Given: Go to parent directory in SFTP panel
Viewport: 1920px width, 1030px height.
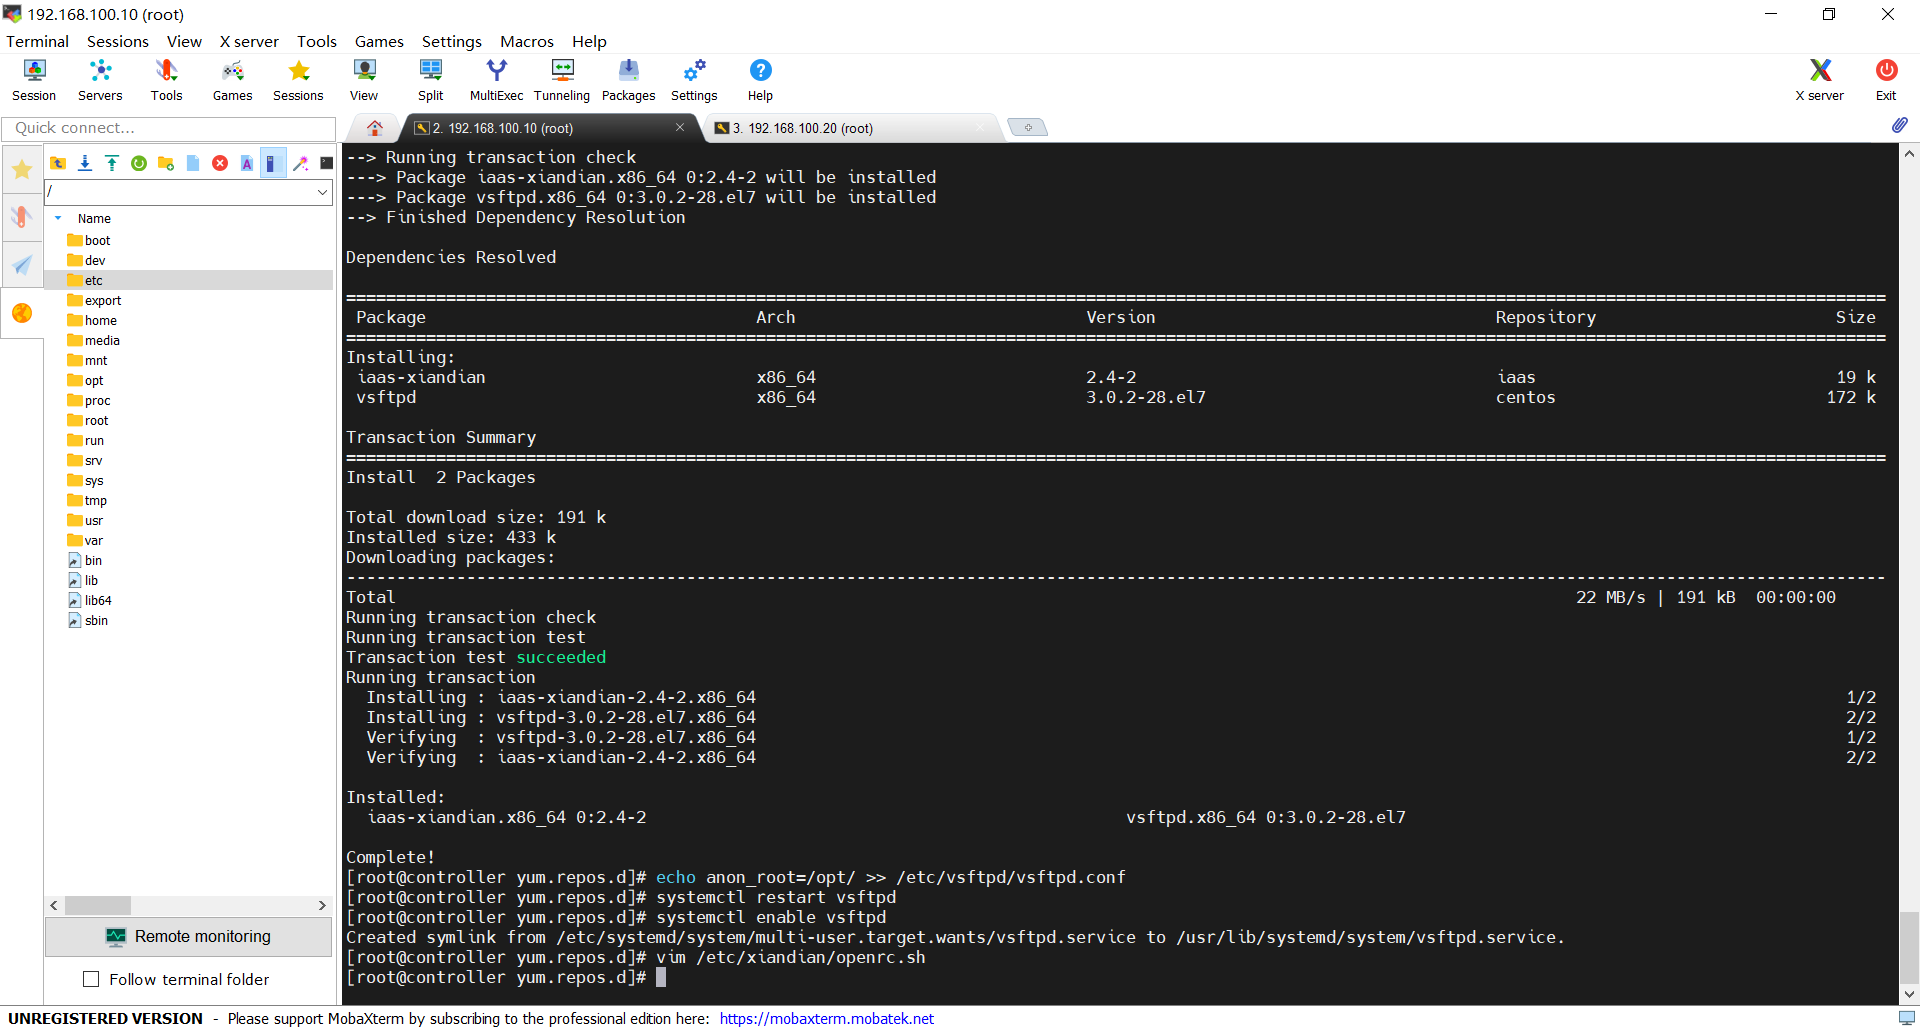Looking at the screenshot, I should pyautogui.click(x=58, y=163).
